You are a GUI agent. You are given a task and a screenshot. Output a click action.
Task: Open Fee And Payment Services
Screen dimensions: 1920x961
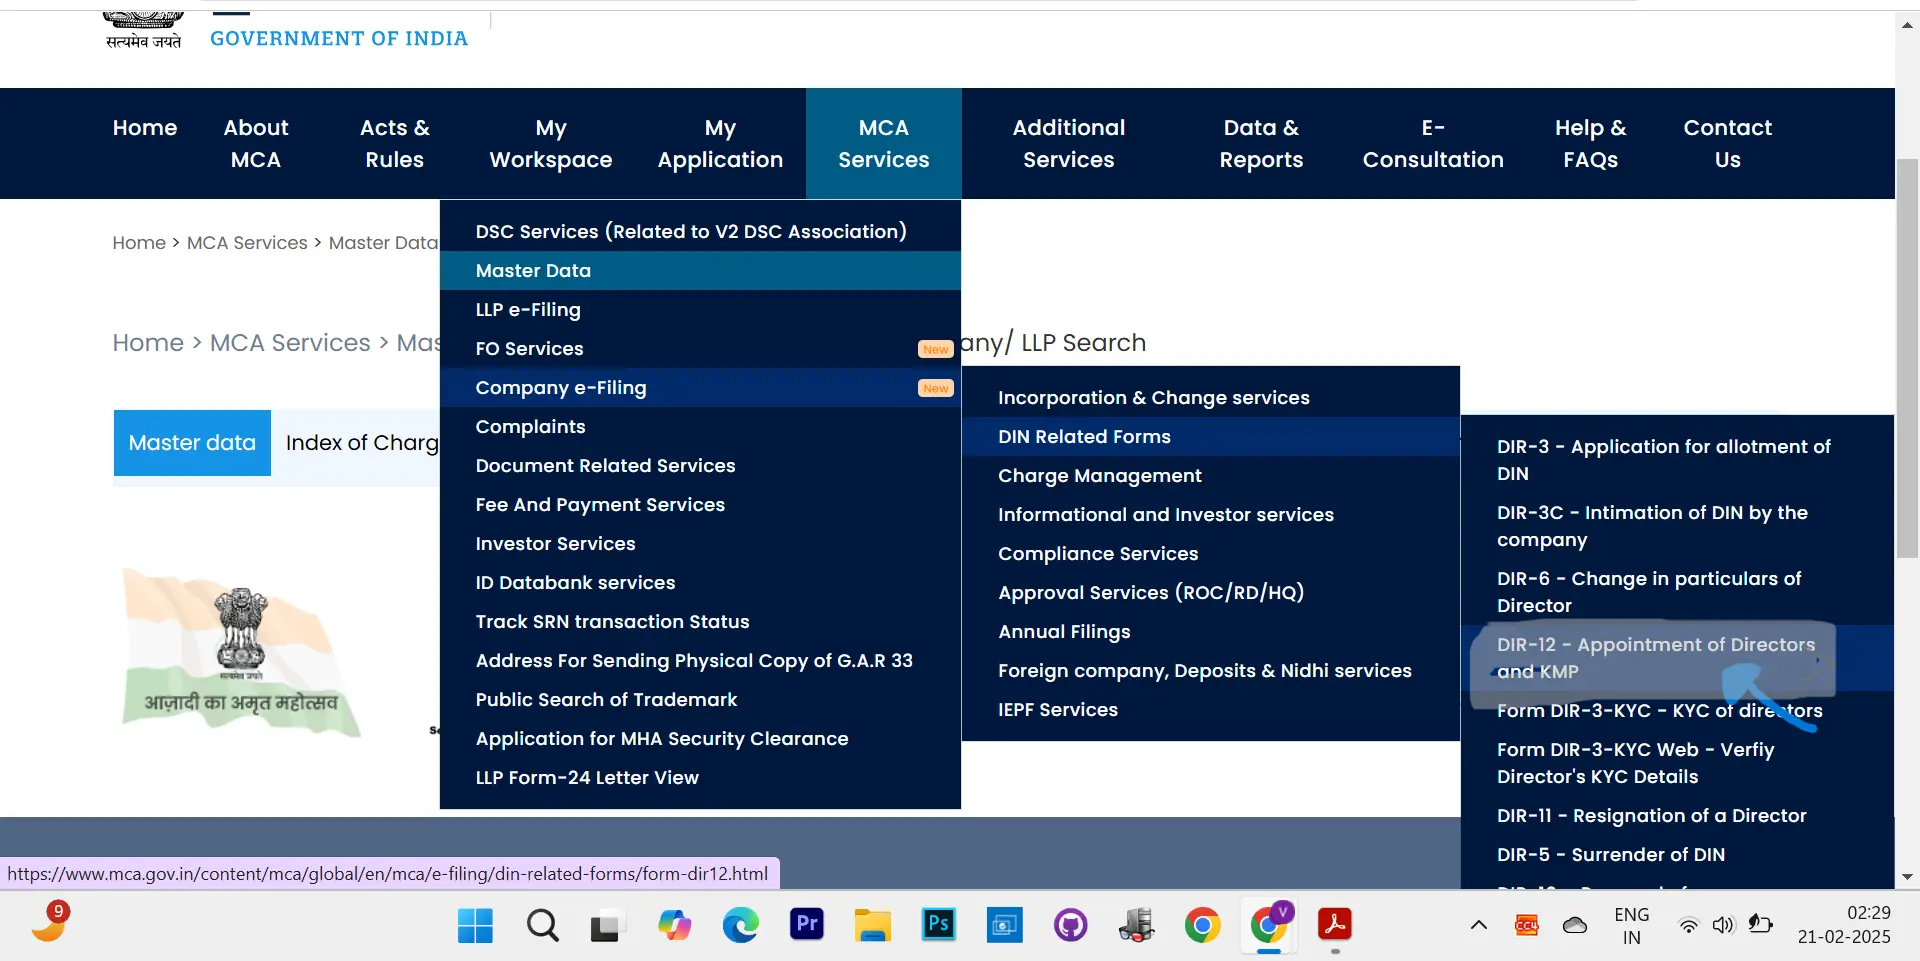coord(700,504)
